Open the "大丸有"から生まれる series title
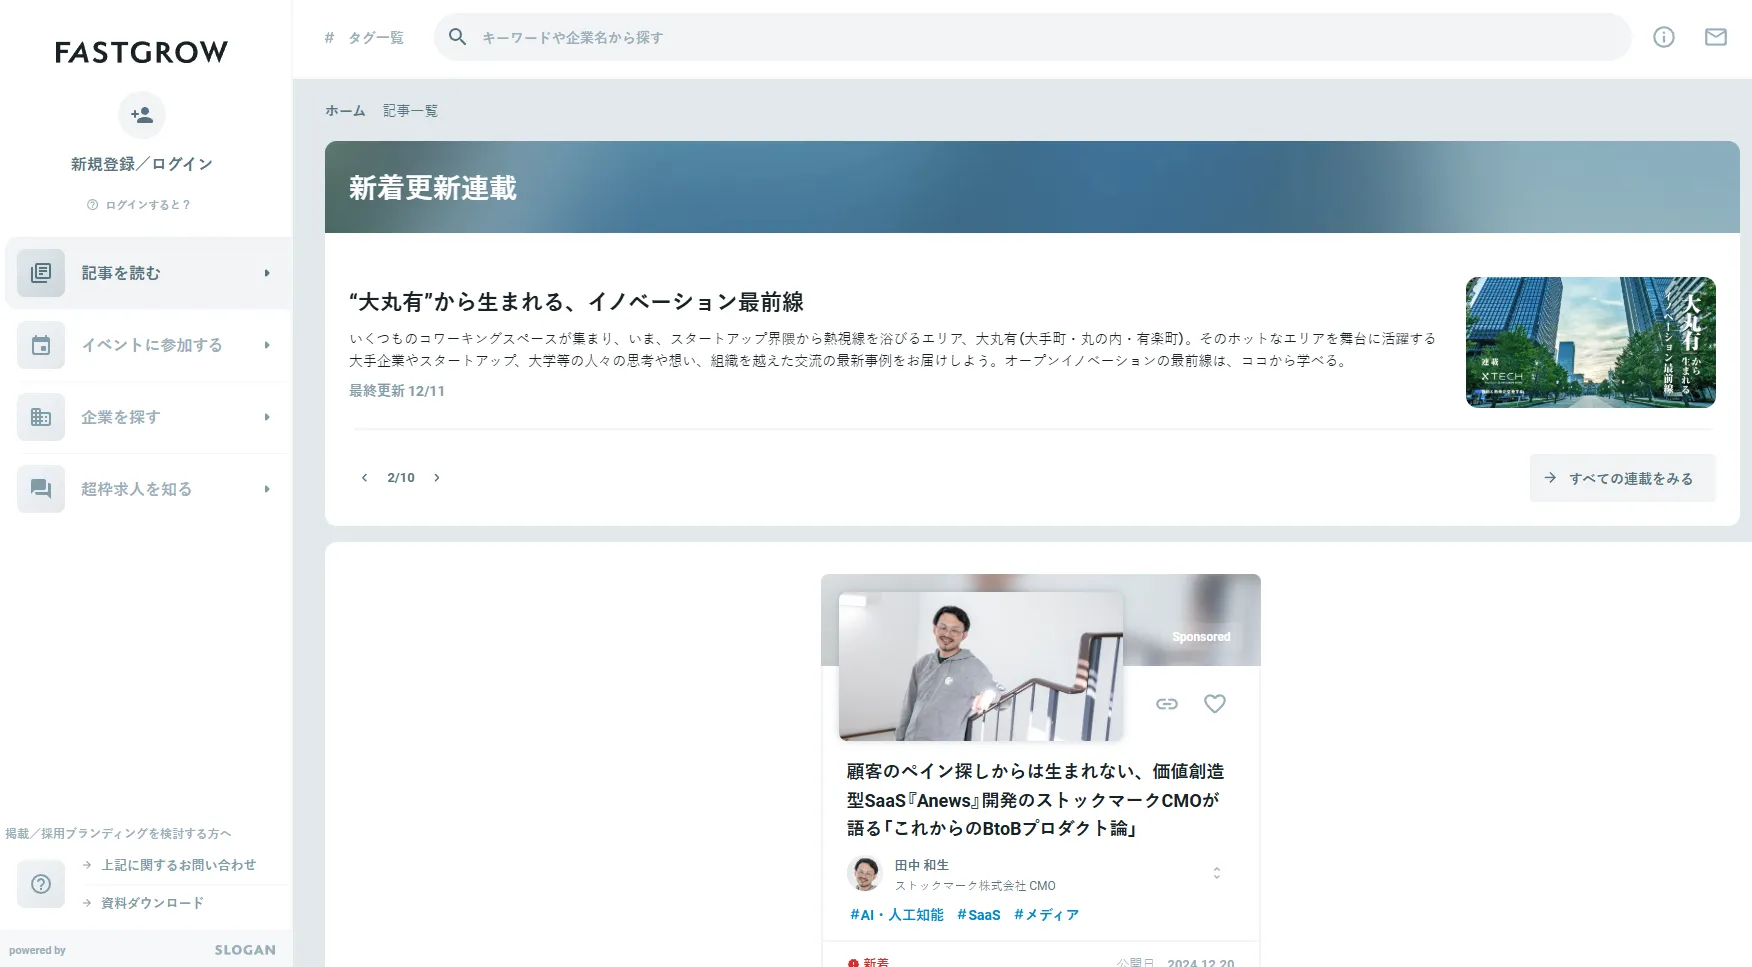Image resolution: width=1752 pixels, height=967 pixels. click(576, 302)
